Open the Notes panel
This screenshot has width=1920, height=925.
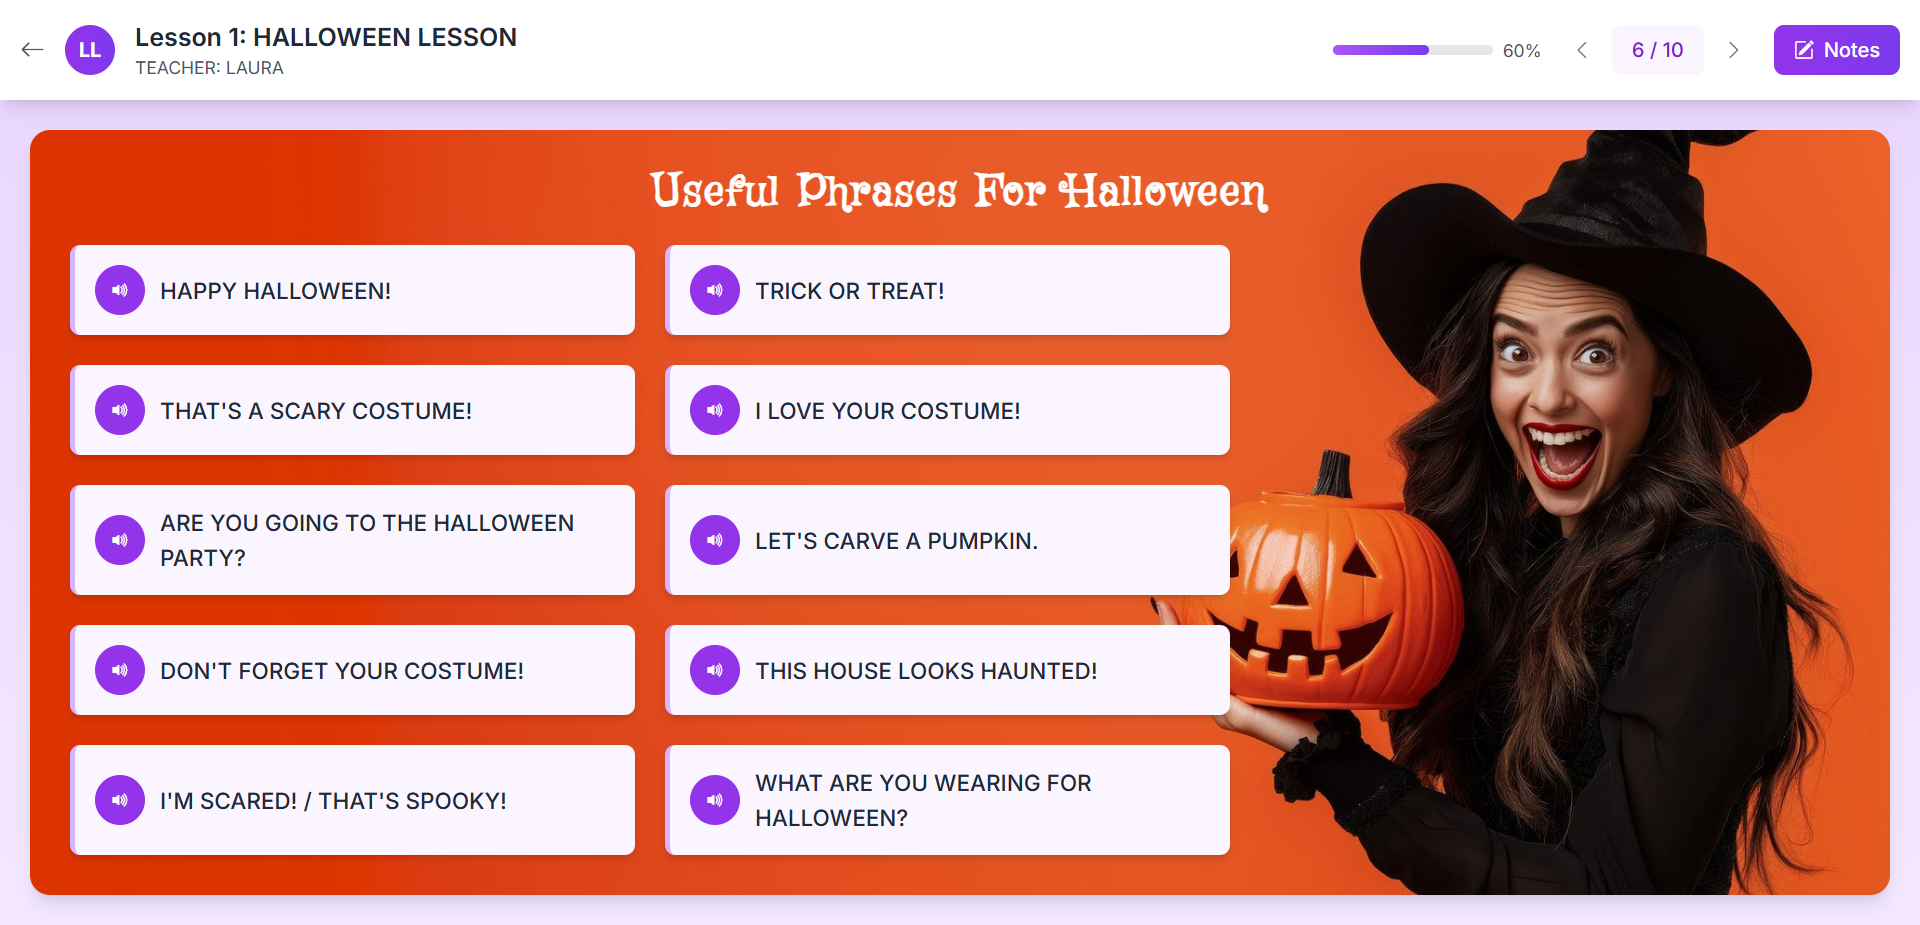point(1836,50)
